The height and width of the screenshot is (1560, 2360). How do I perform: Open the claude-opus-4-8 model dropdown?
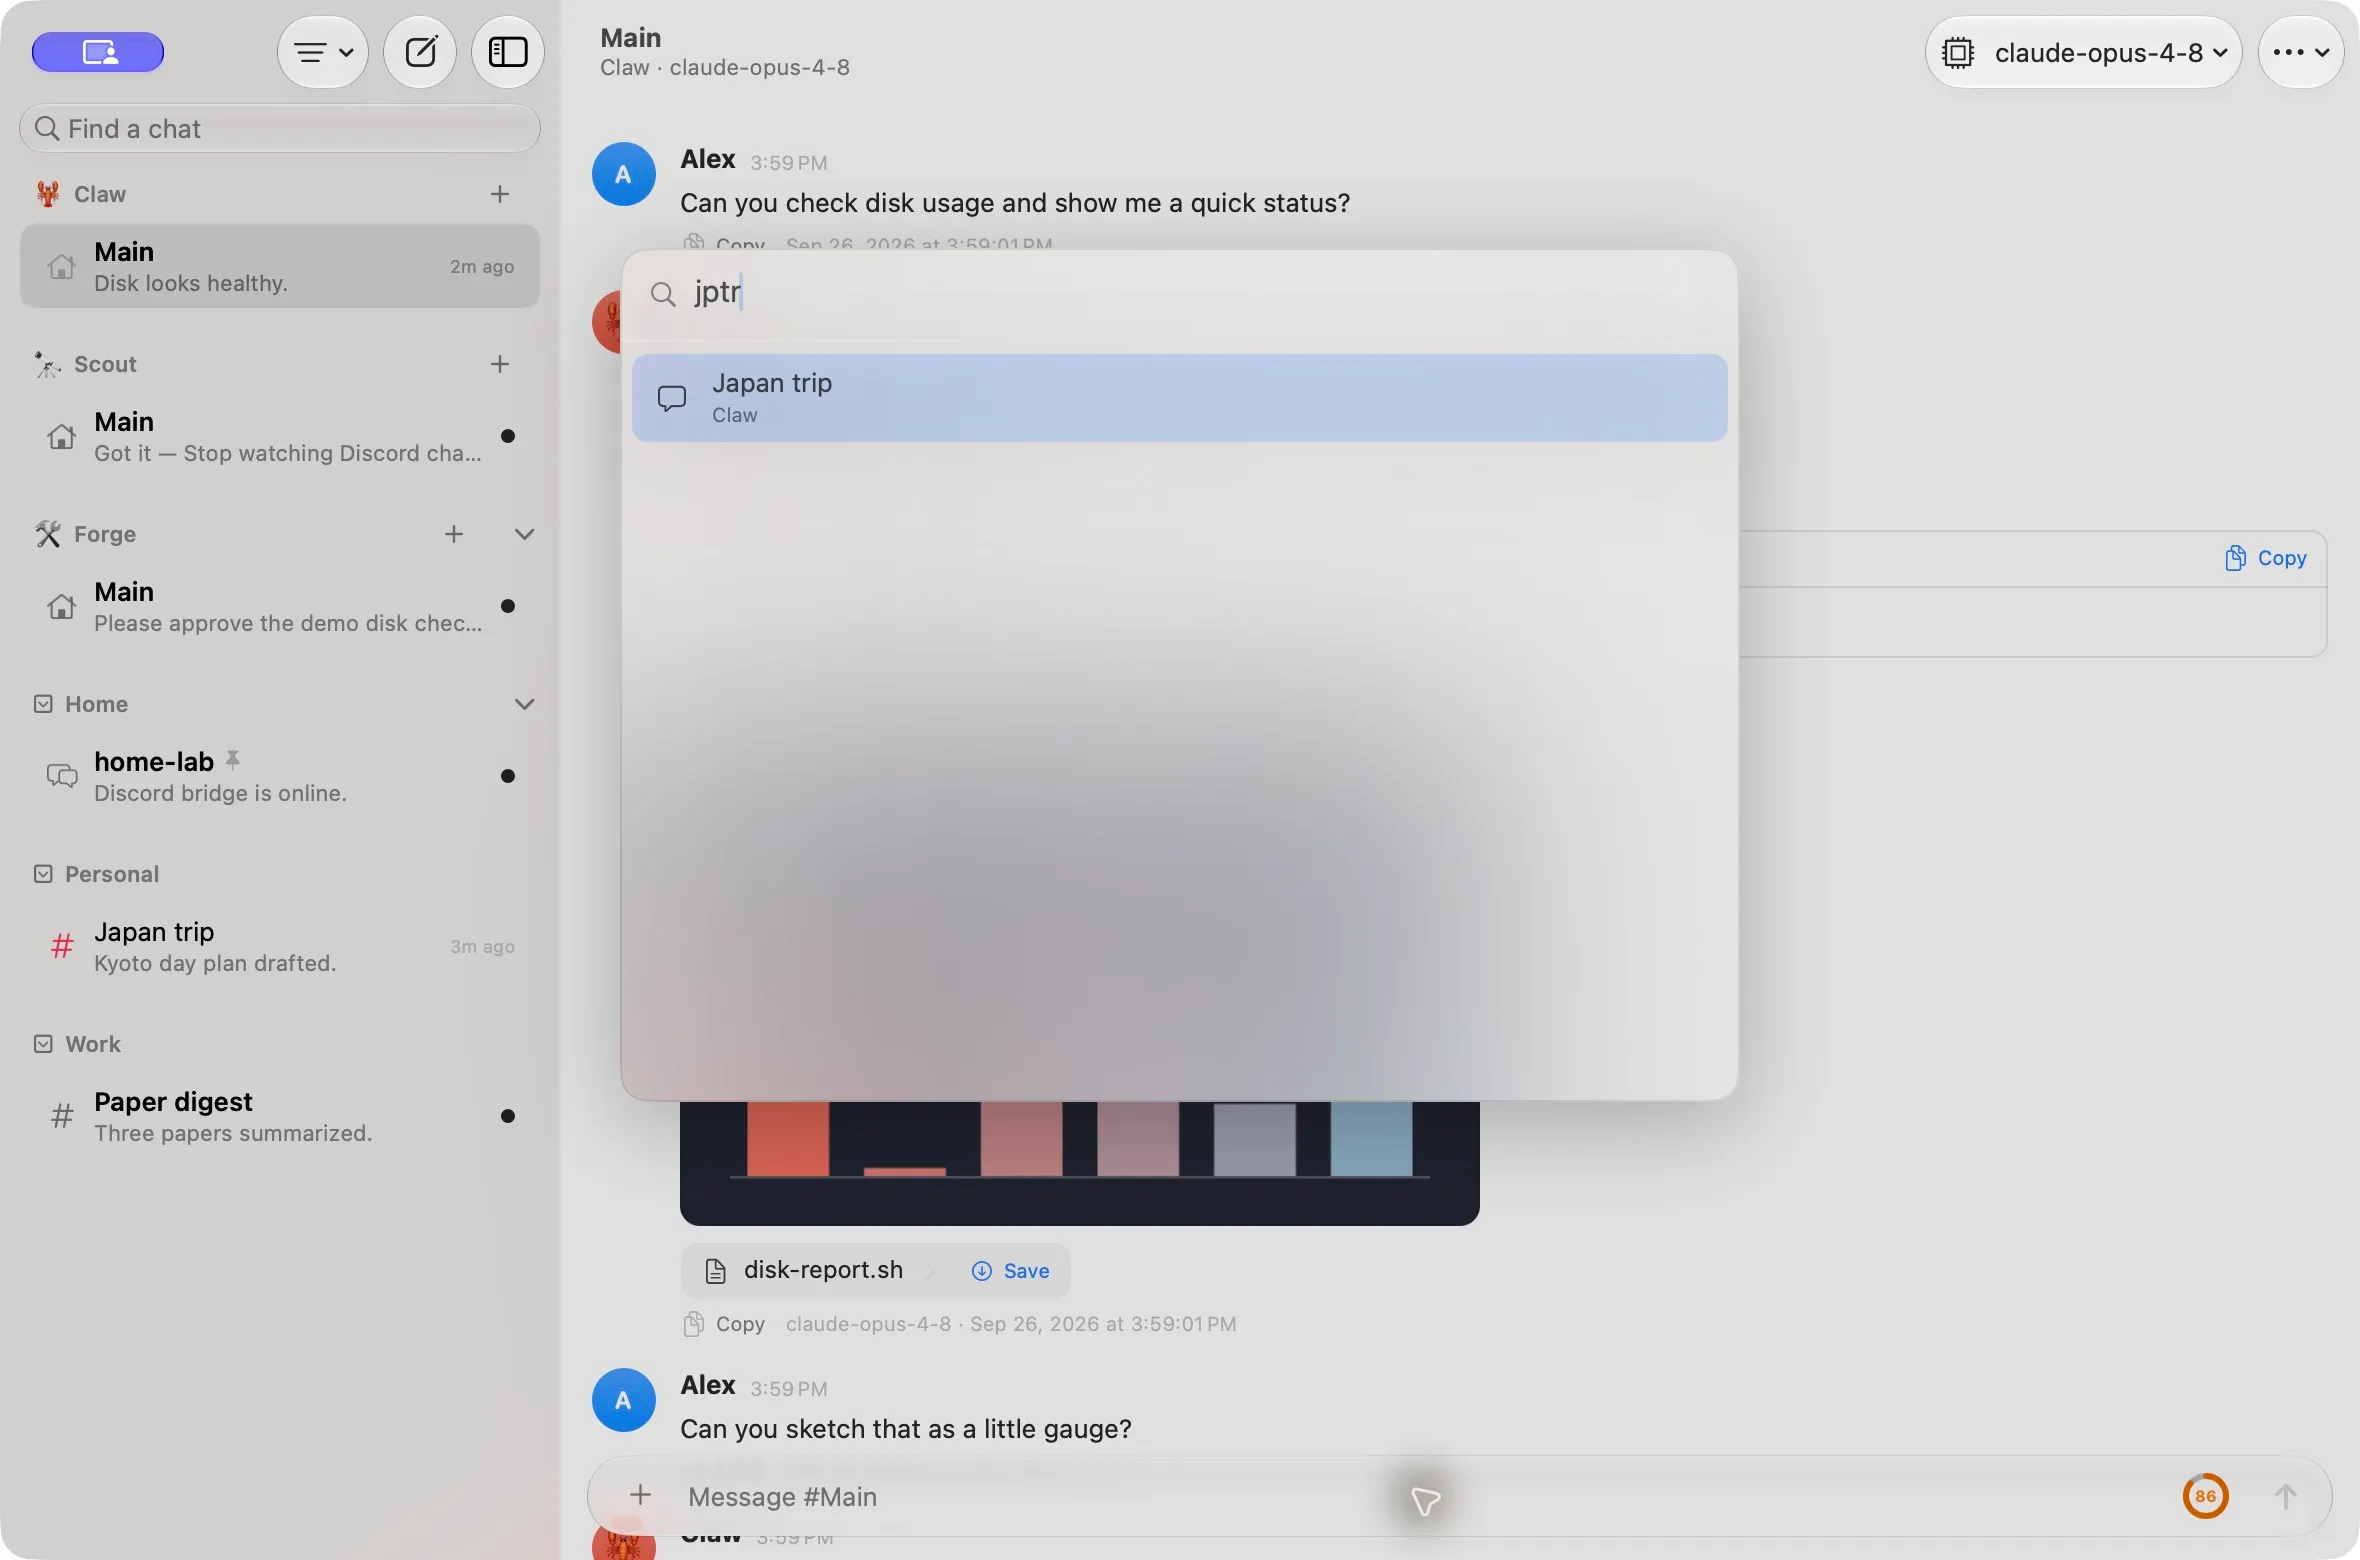[x=2084, y=52]
